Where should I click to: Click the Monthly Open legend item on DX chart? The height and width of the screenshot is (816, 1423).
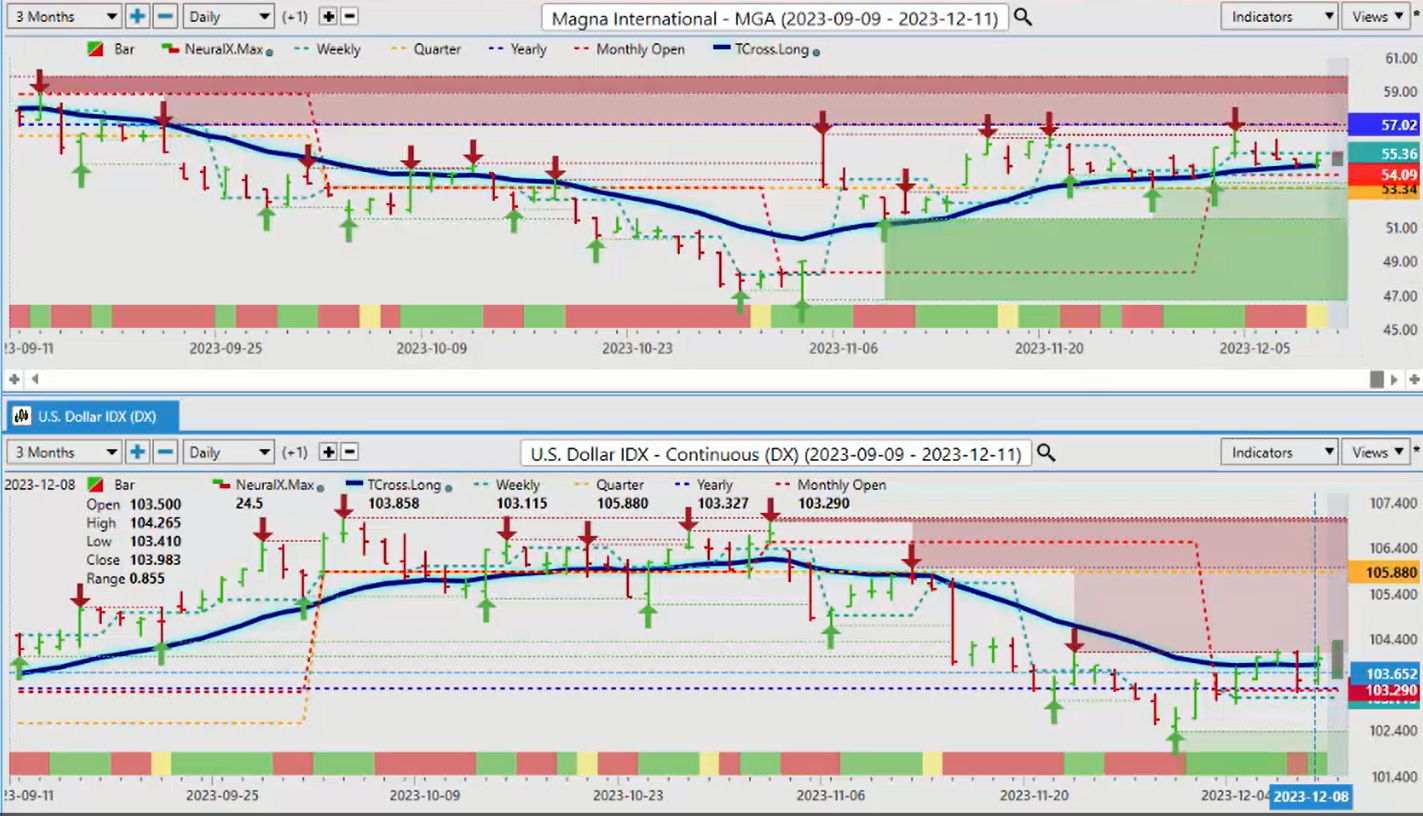click(x=830, y=485)
